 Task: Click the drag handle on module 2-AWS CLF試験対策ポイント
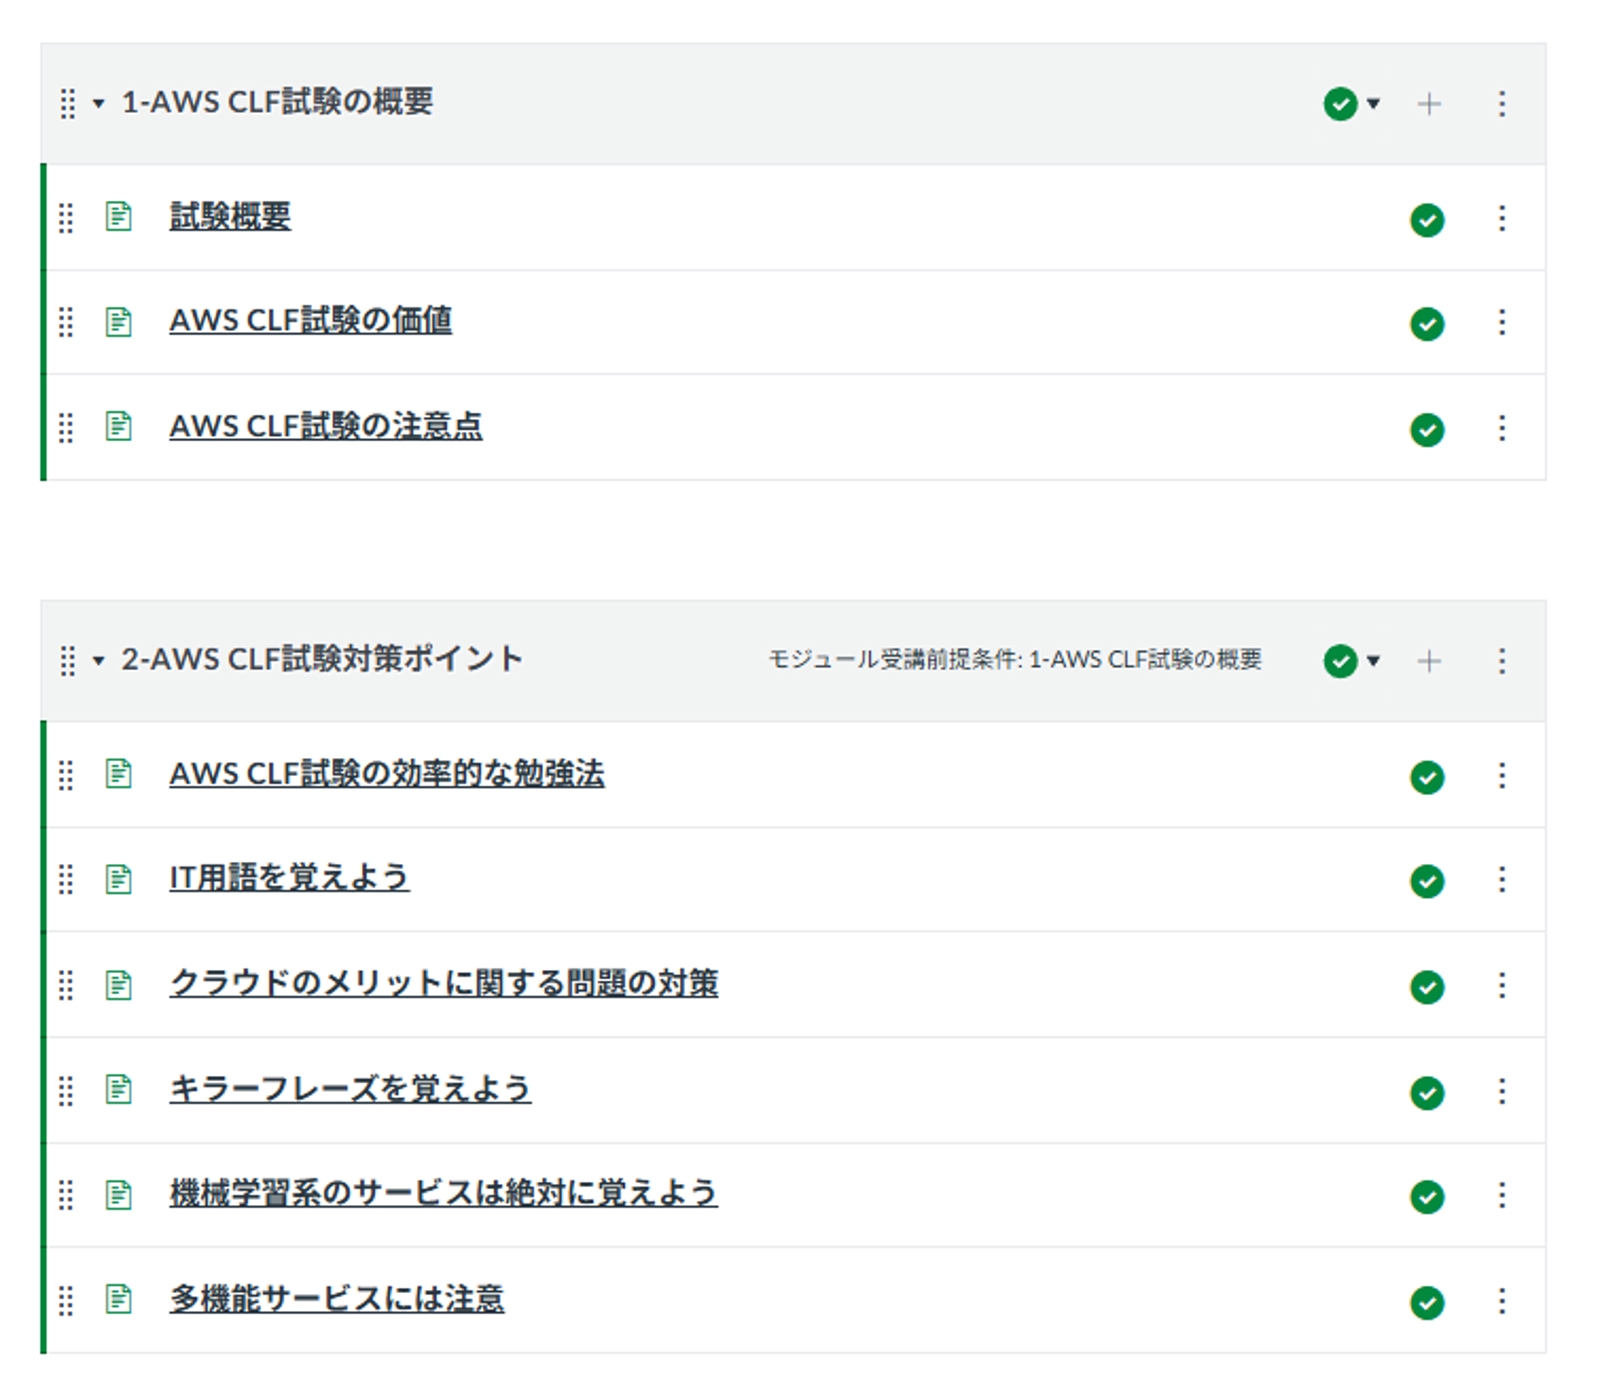pyautogui.click(x=67, y=660)
